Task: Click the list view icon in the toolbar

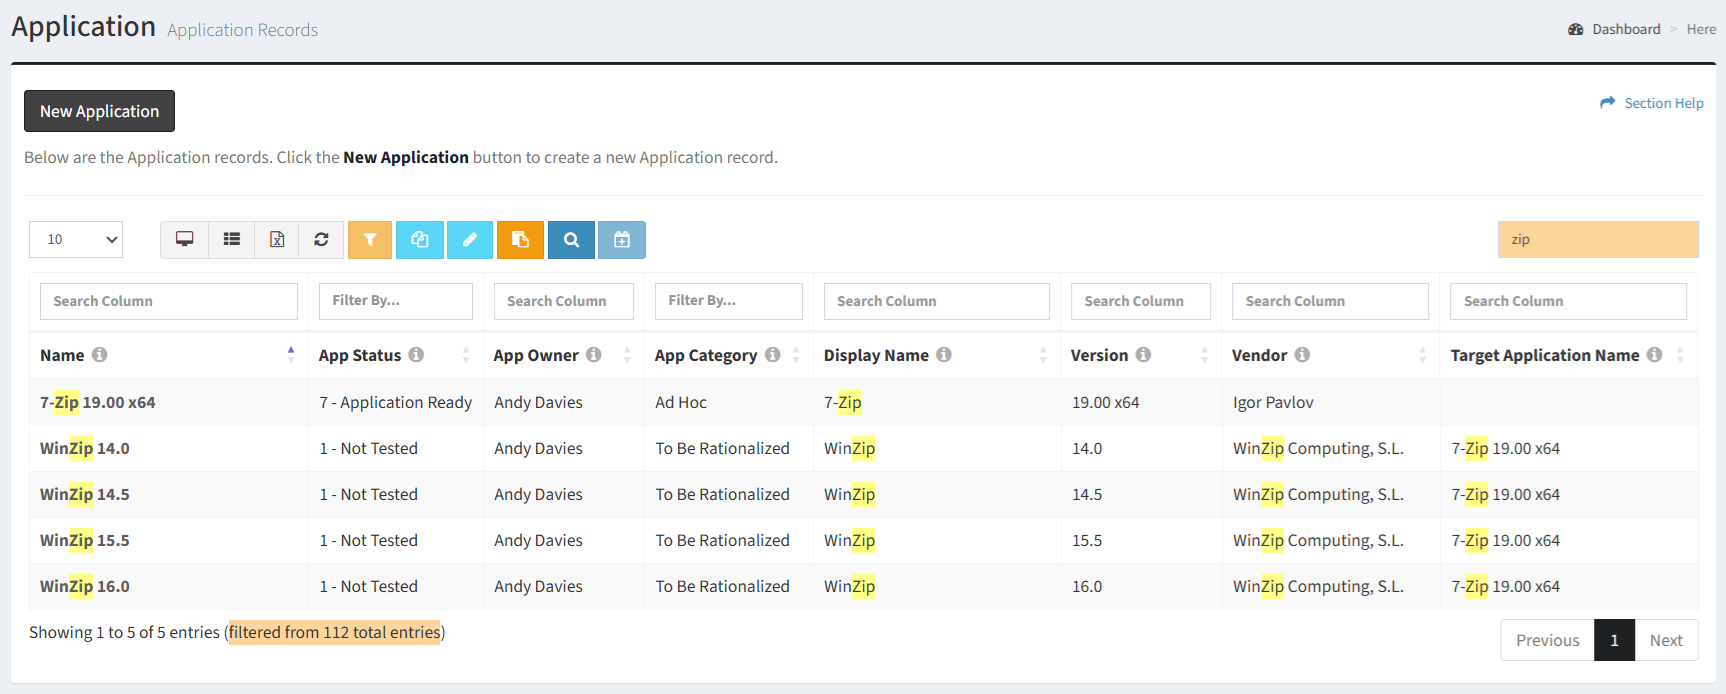Action: (232, 240)
